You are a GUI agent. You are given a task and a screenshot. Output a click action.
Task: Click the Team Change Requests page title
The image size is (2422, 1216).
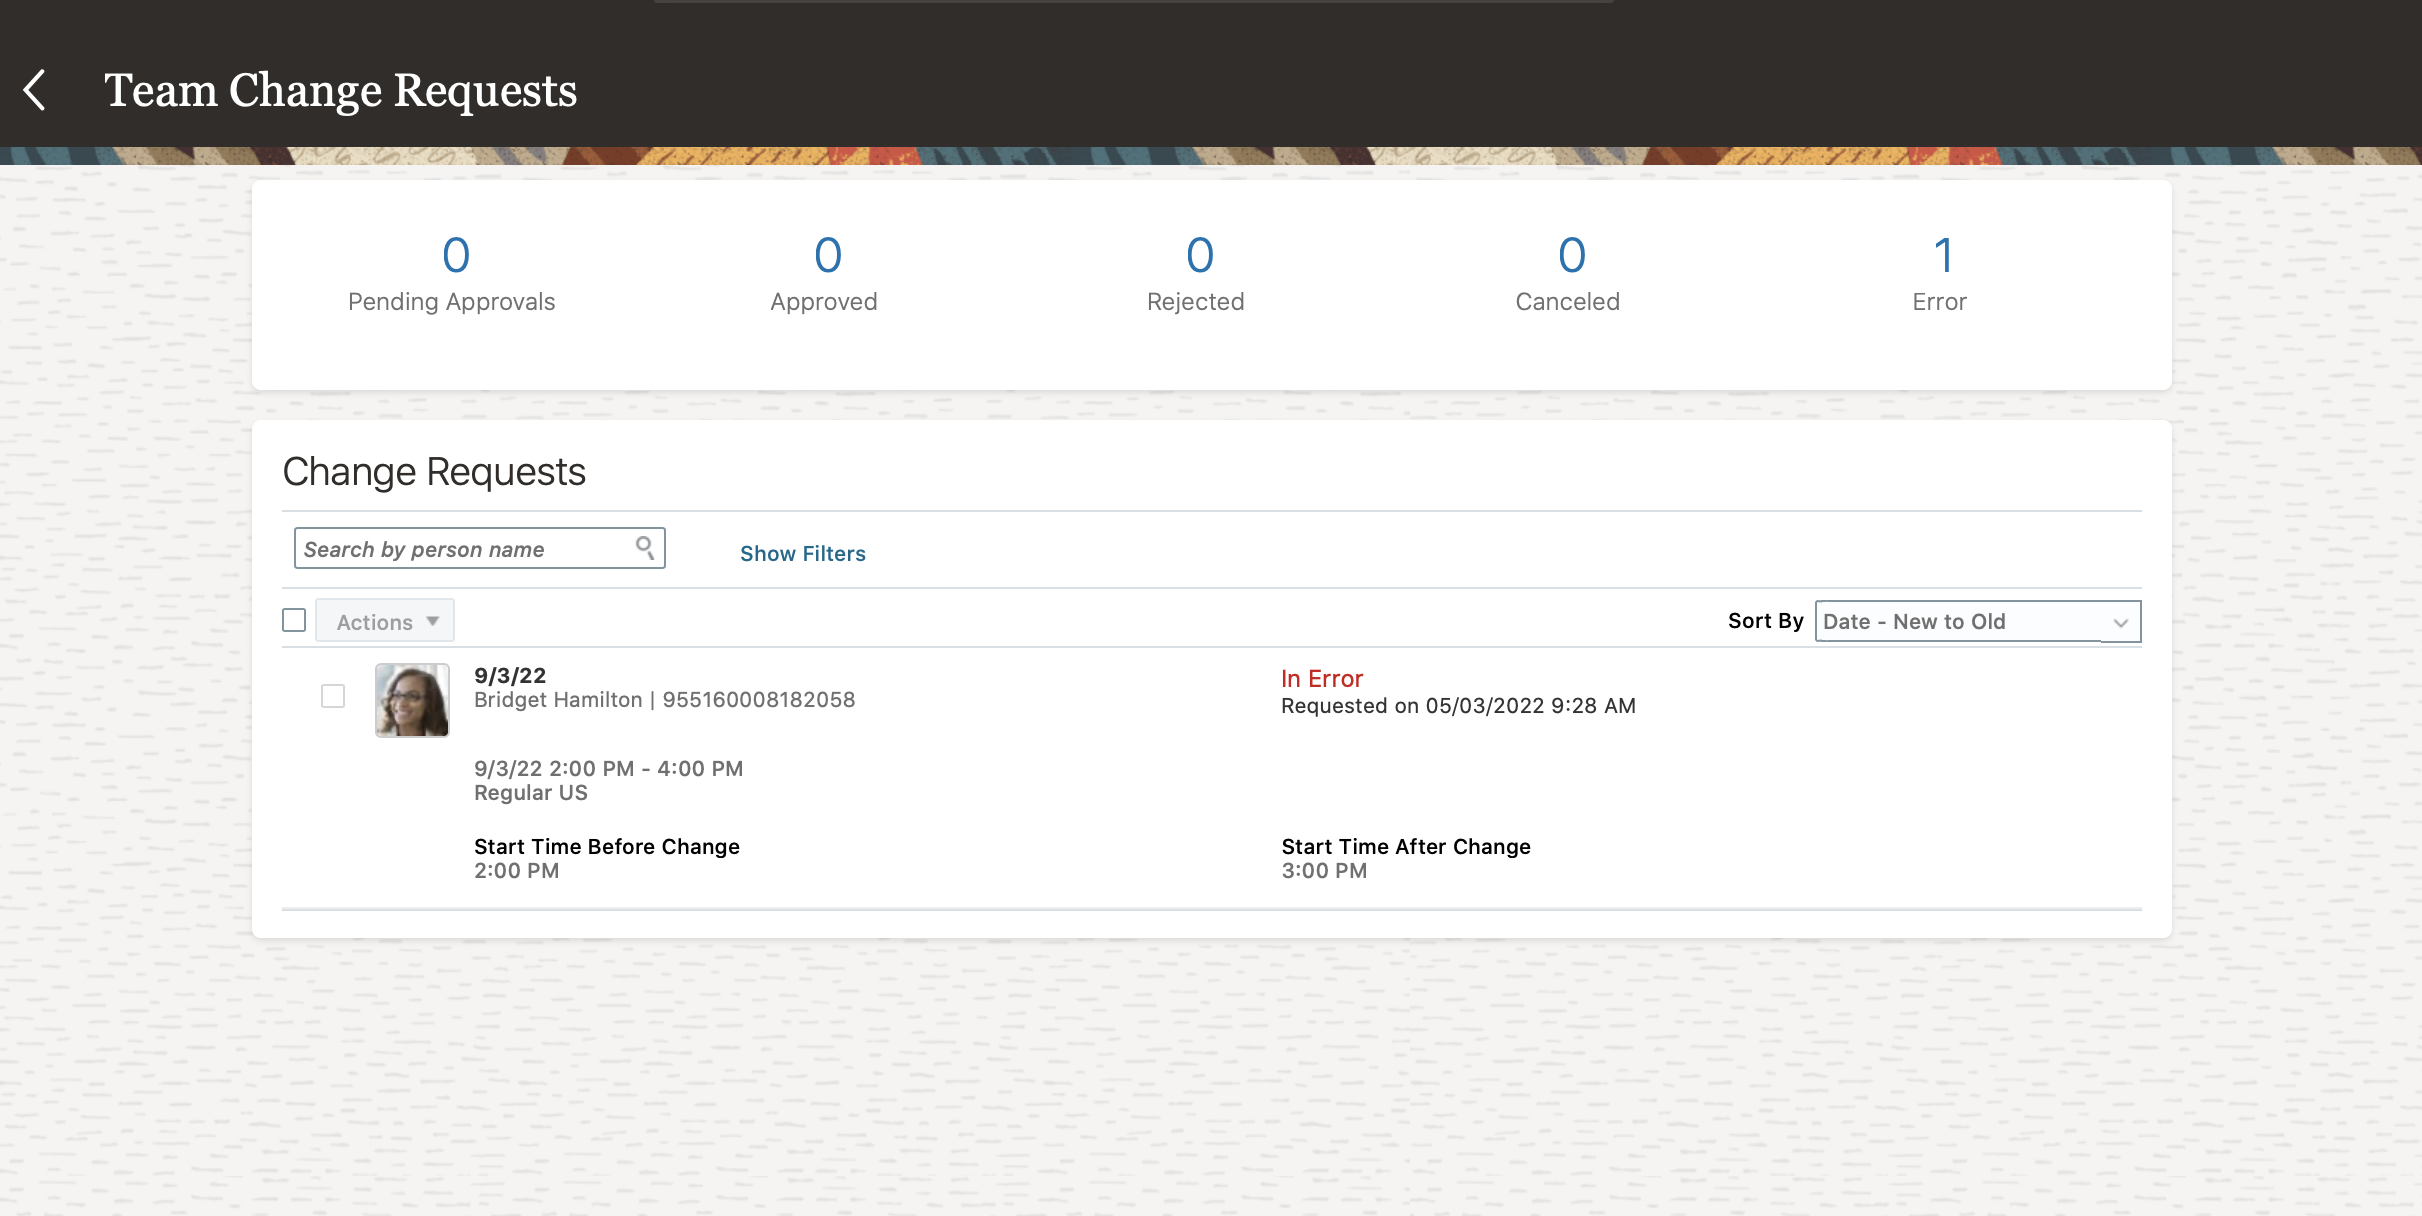[340, 91]
